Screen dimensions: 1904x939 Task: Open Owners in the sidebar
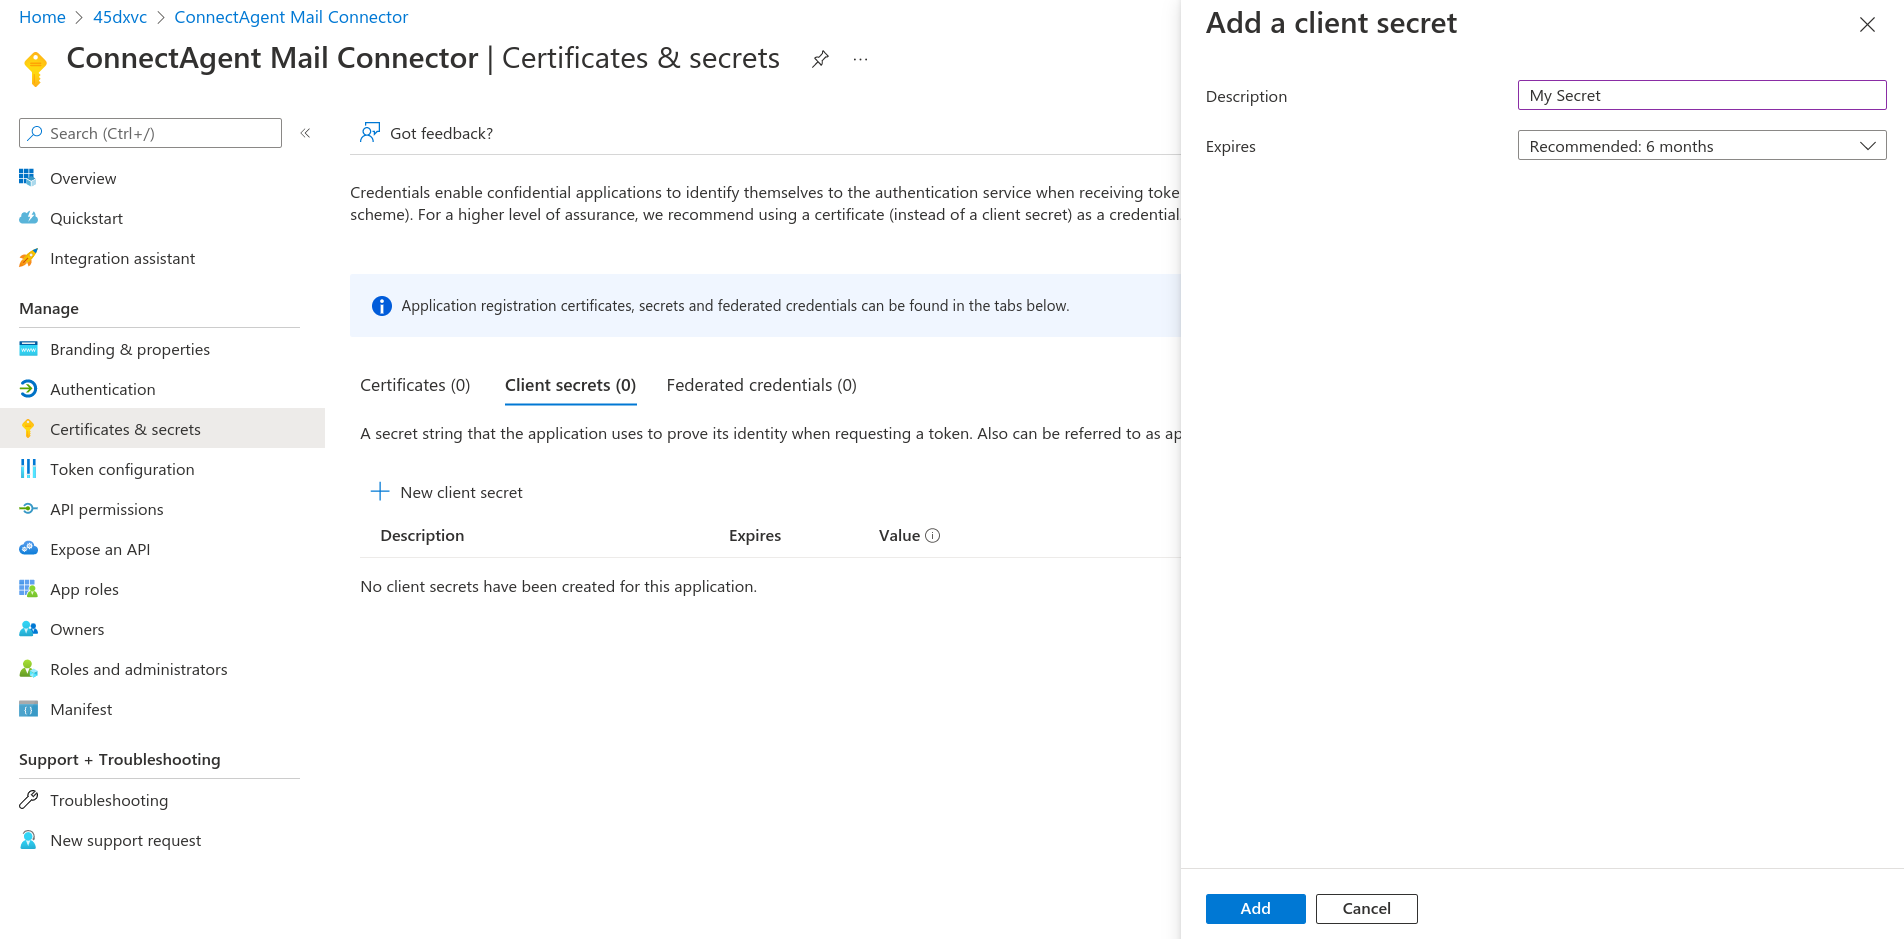[x=77, y=629]
